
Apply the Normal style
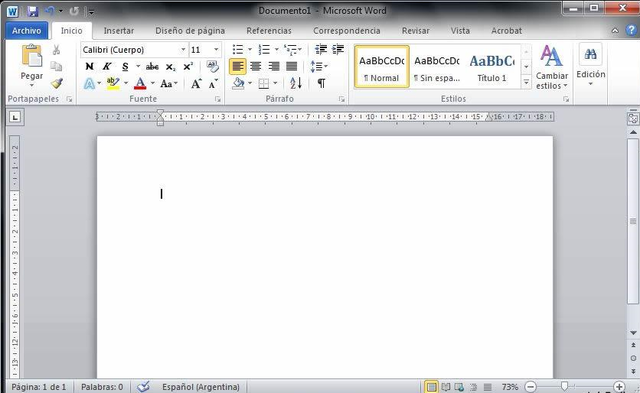coord(382,67)
